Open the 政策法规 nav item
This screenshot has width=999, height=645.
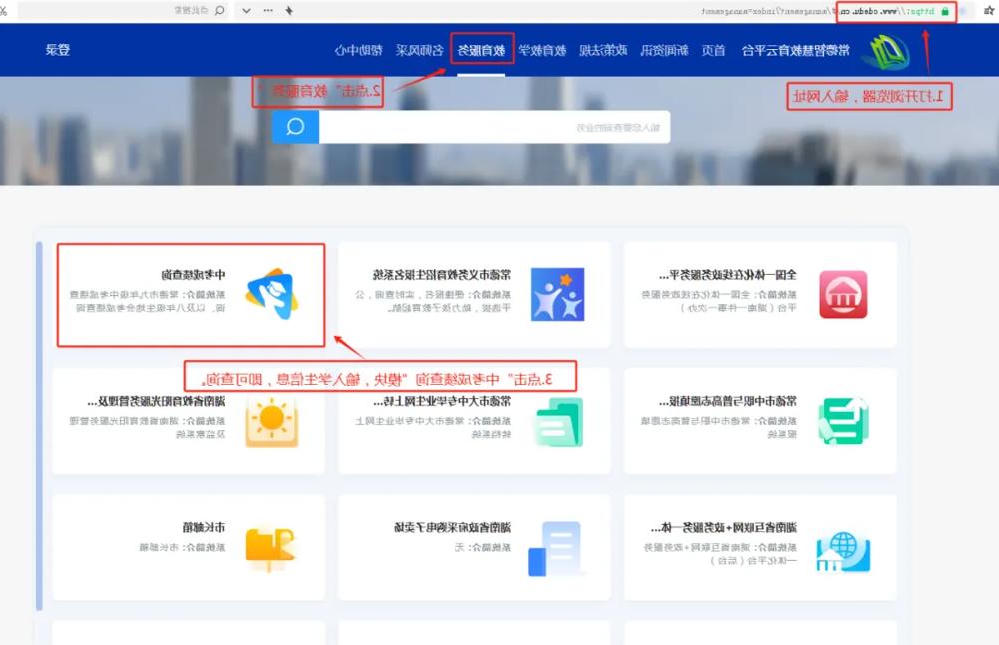tap(603, 50)
